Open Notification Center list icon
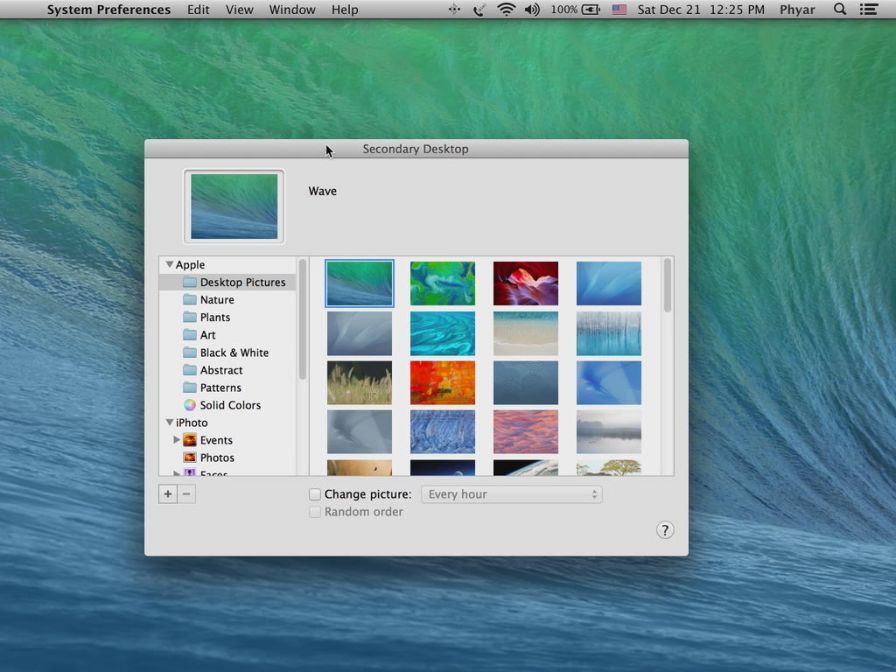Image resolution: width=896 pixels, height=672 pixels. tap(869, 10)
